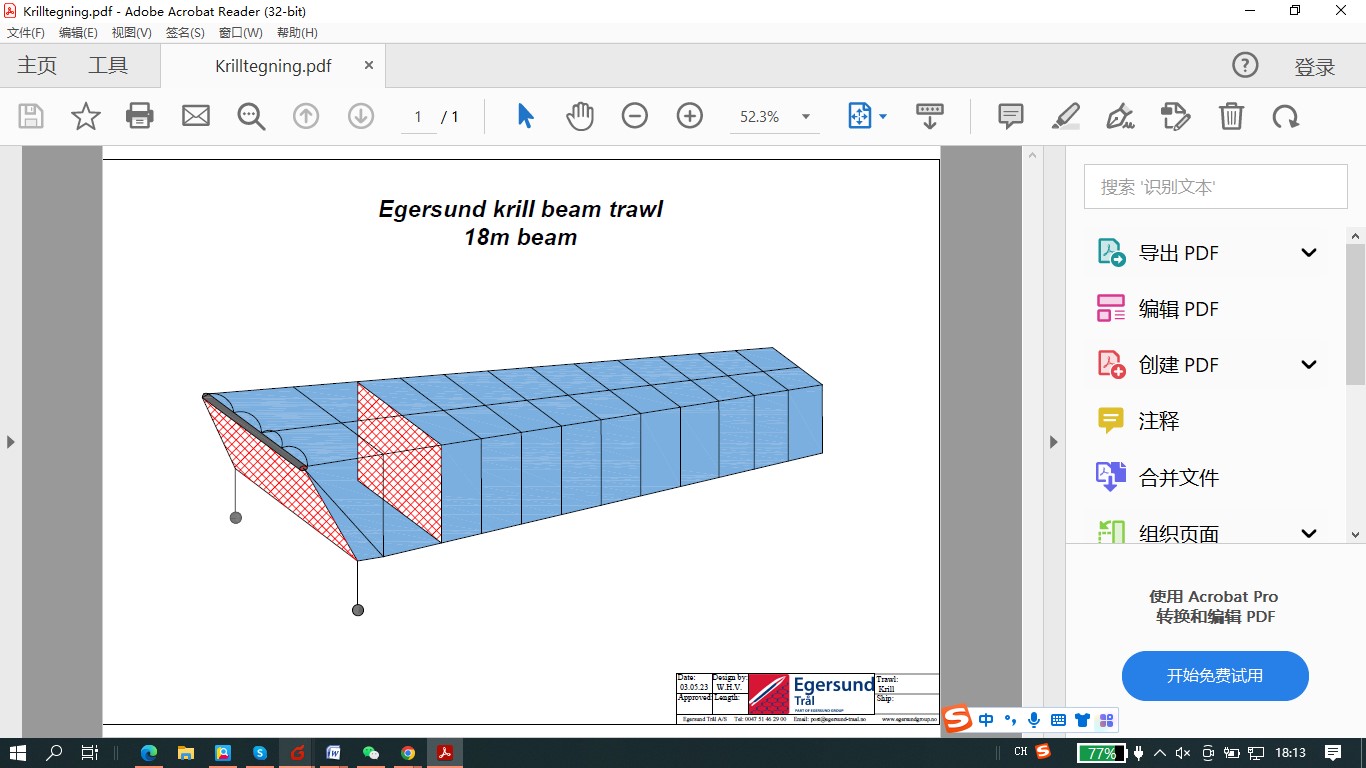
Task: Click the Print file icon
Action: [140, 116]
